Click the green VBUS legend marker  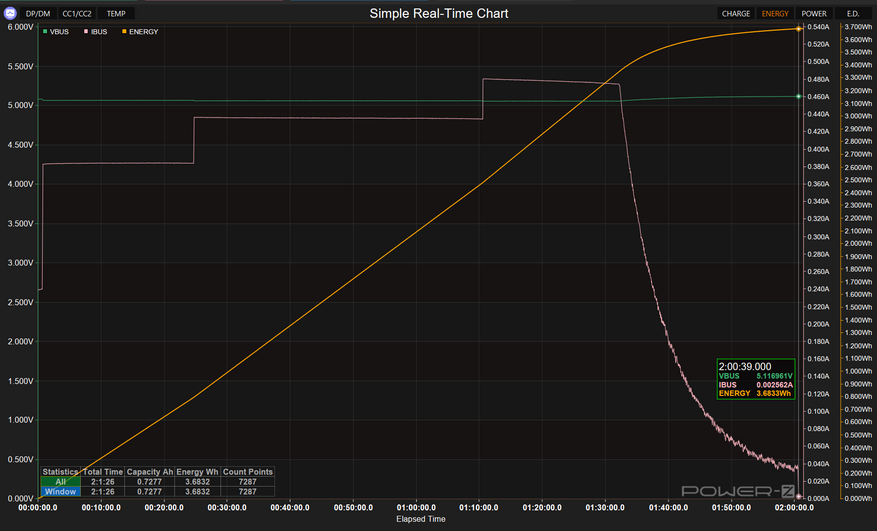click(45, 32)
